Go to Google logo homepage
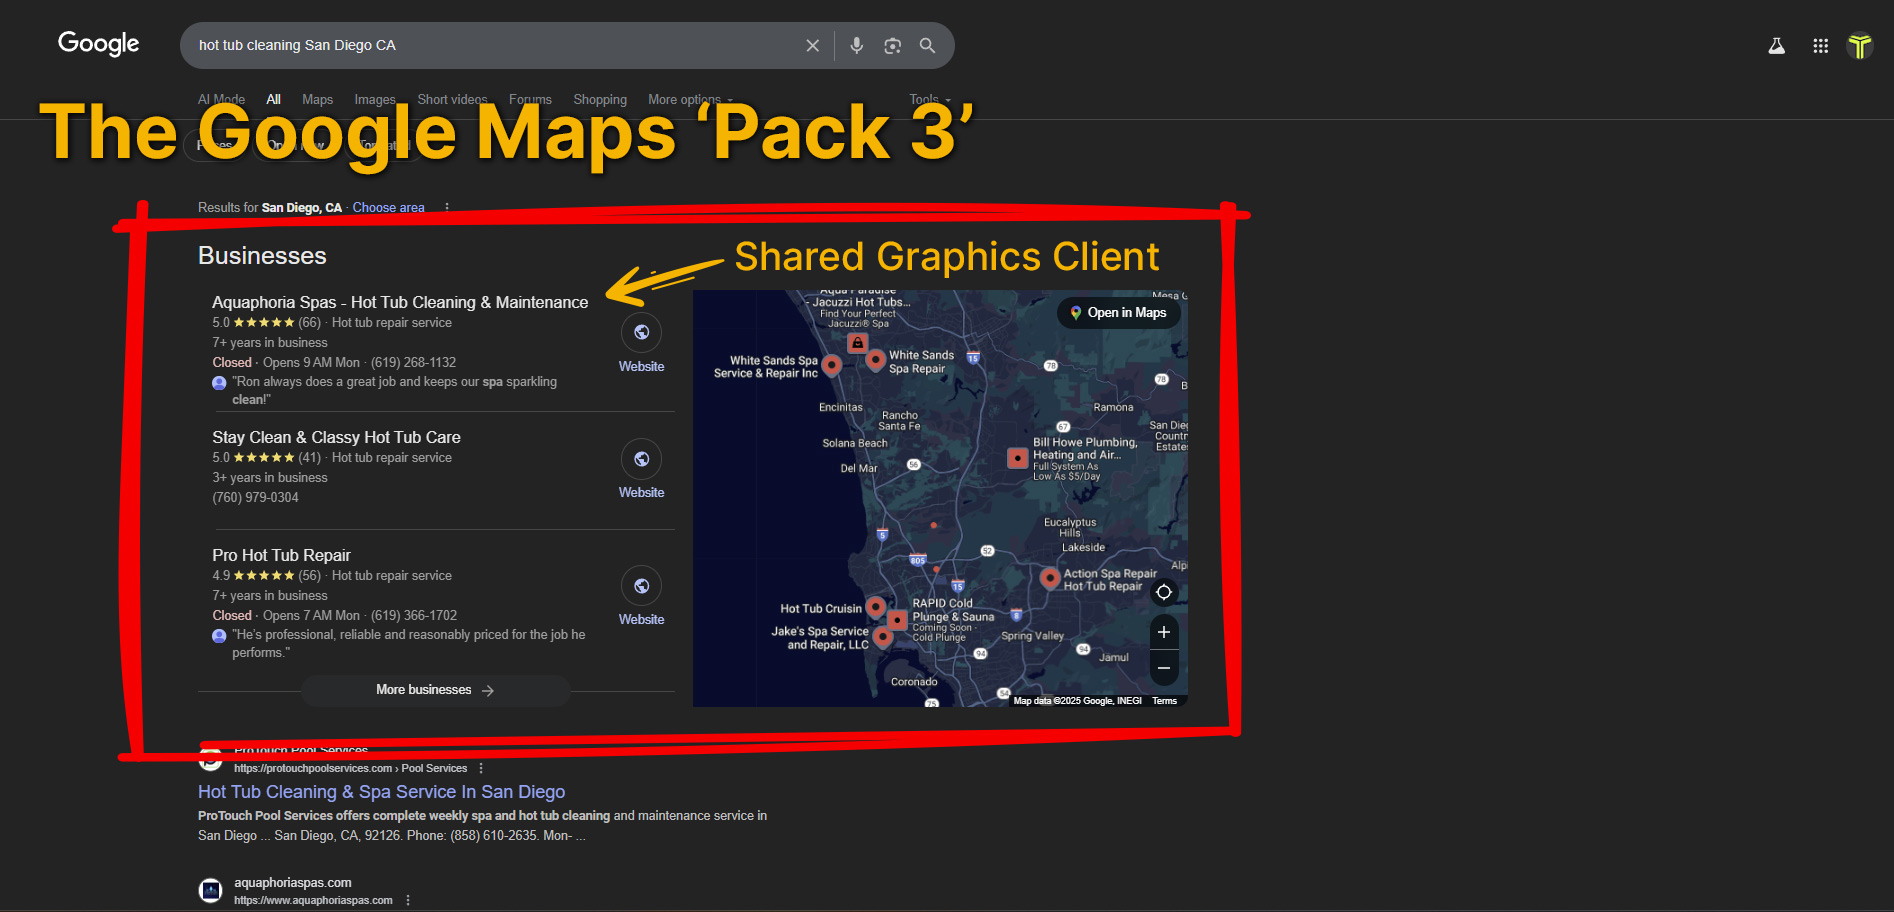The height and width of the screenshot is (912, 1894). click(x=99, y=44)
